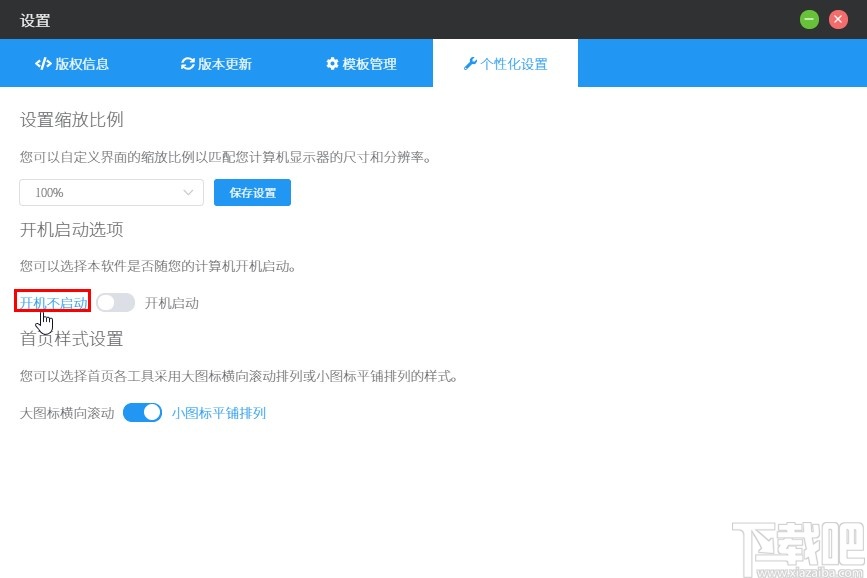The width and height of the screenshot is (867, 578).
Task: Click the 小图标平铺排列 blue link
Action: point(219,412)
